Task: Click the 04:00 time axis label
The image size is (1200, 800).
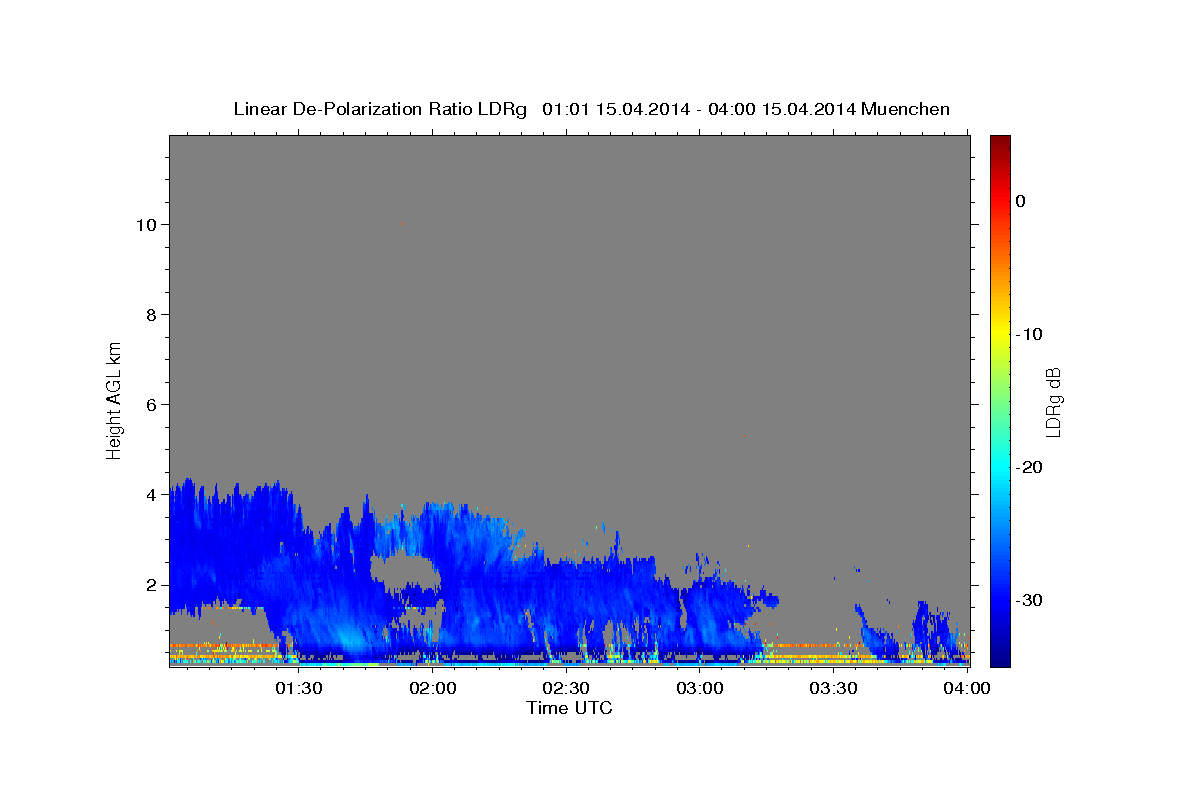Action: [x=967, y=688]
